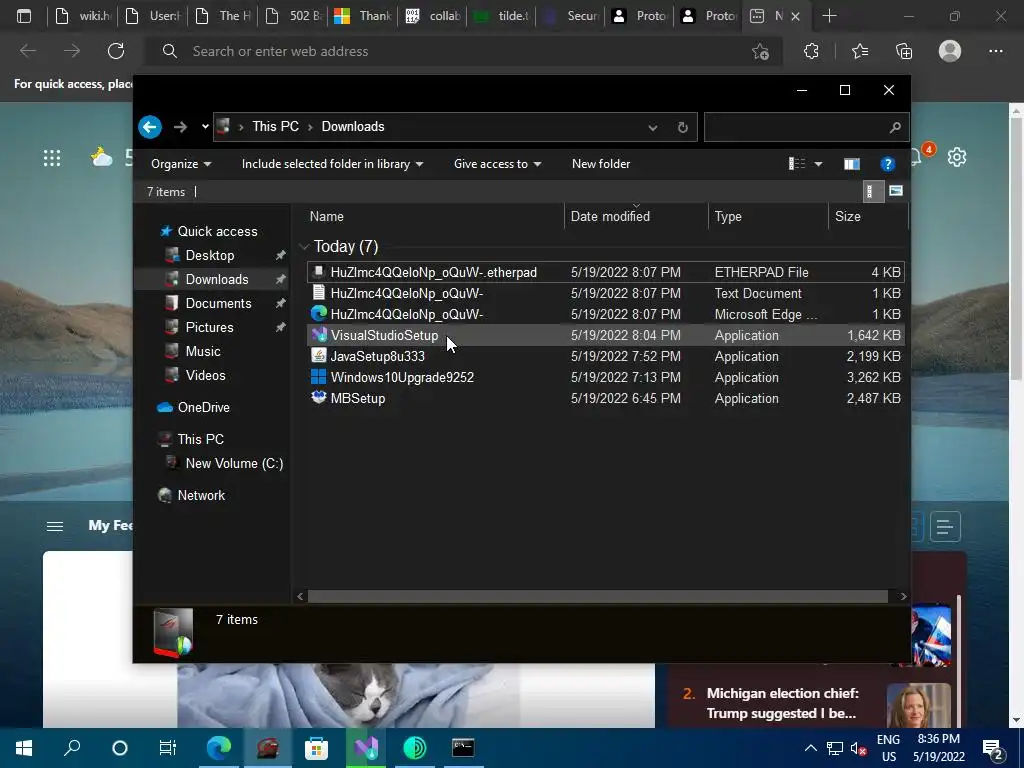The height and width of the screenshot is (768, 1024).
Task: Open Videos in the navigation pane
Action: (x=205, y=376)
